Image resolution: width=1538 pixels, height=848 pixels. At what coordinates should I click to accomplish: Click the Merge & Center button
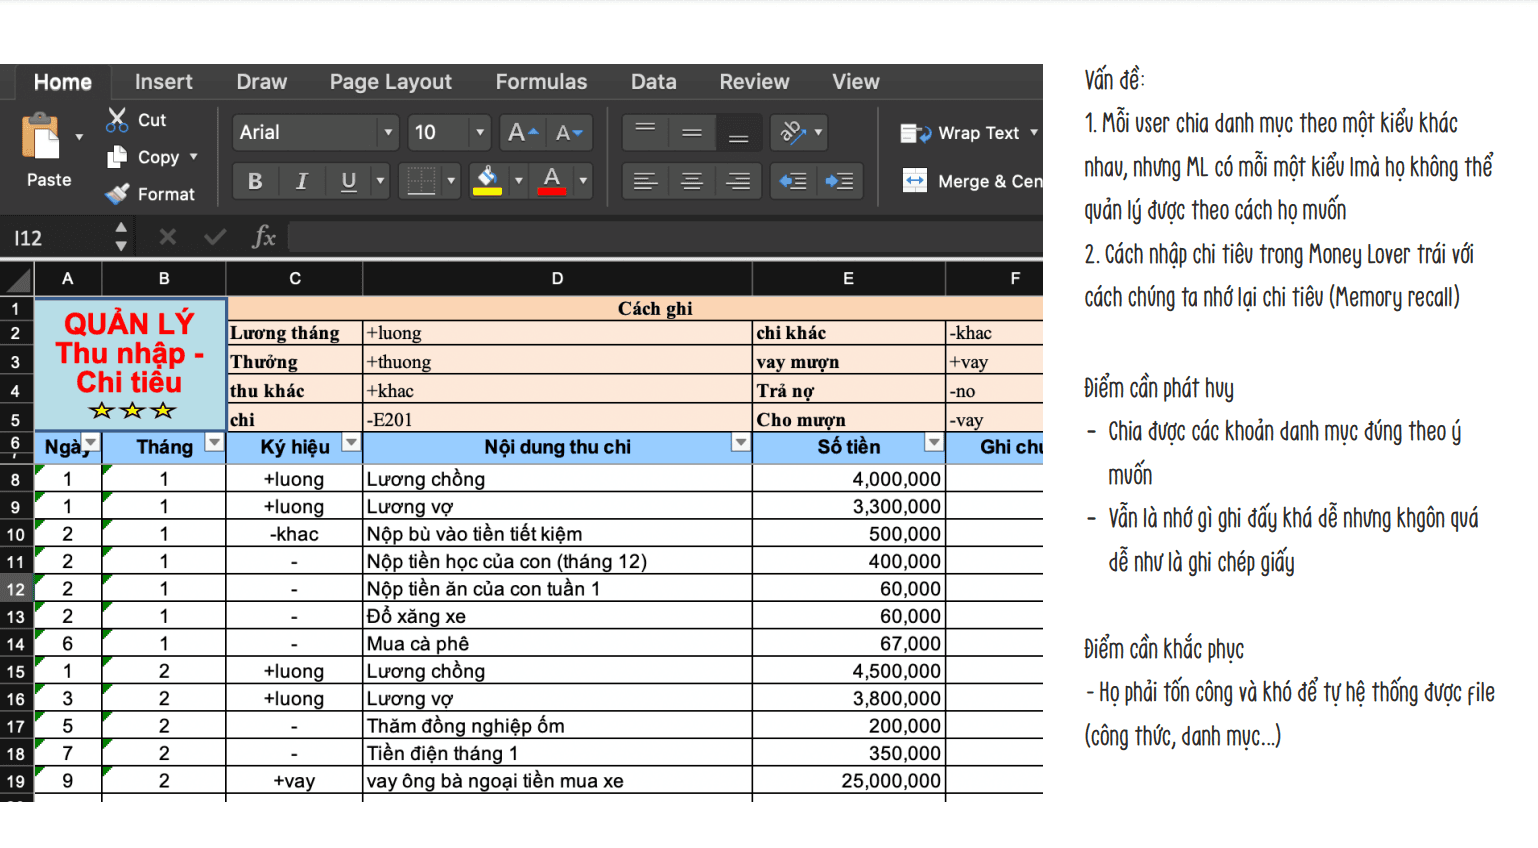tap(971, 181)
